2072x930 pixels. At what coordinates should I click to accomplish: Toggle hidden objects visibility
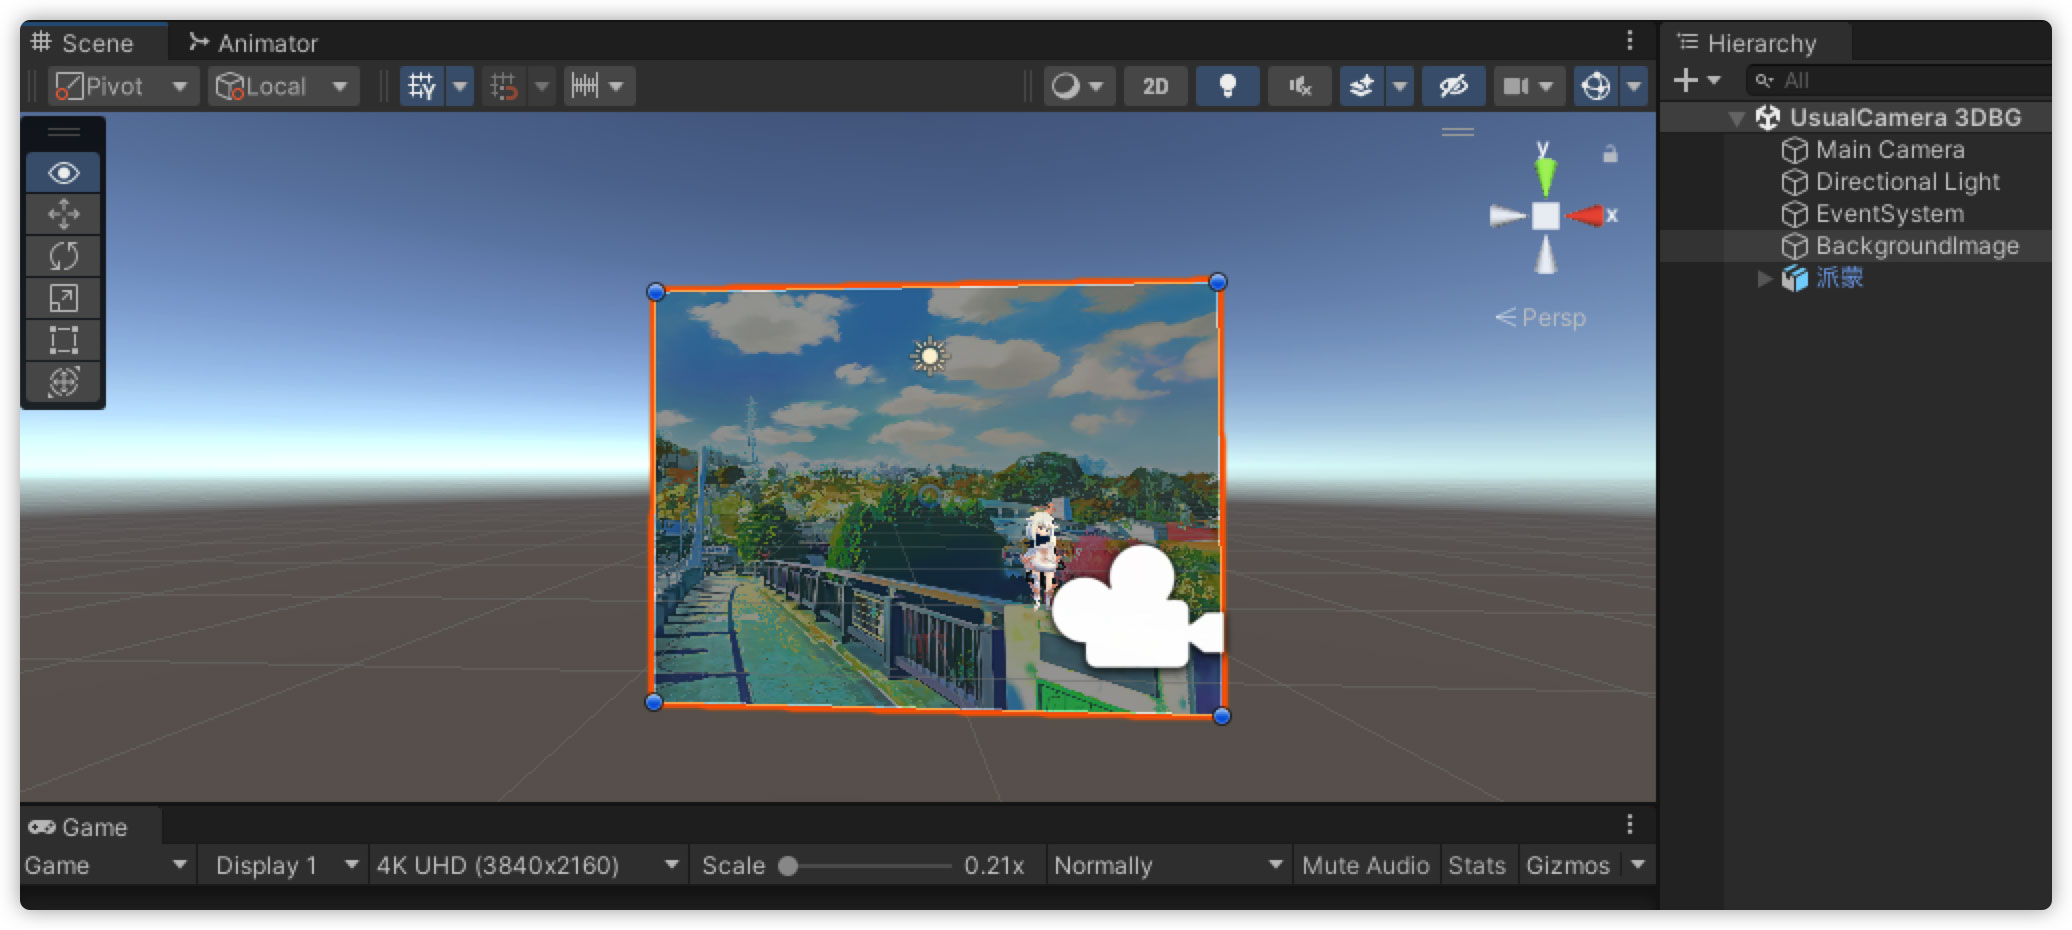click(x=1453, y=86)
